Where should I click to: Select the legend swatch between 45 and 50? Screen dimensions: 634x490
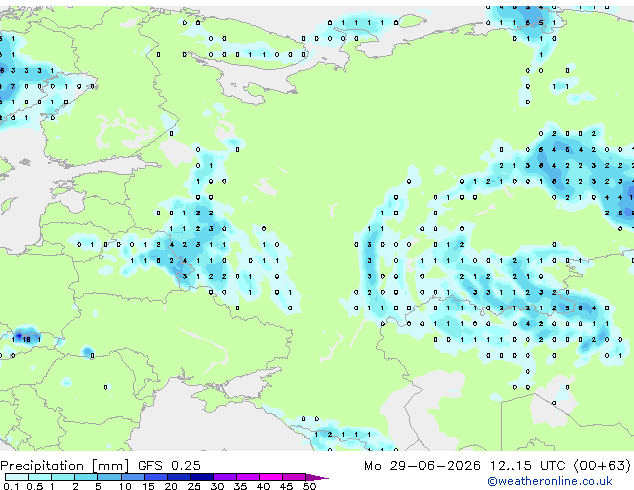click(x=294, y=477)
